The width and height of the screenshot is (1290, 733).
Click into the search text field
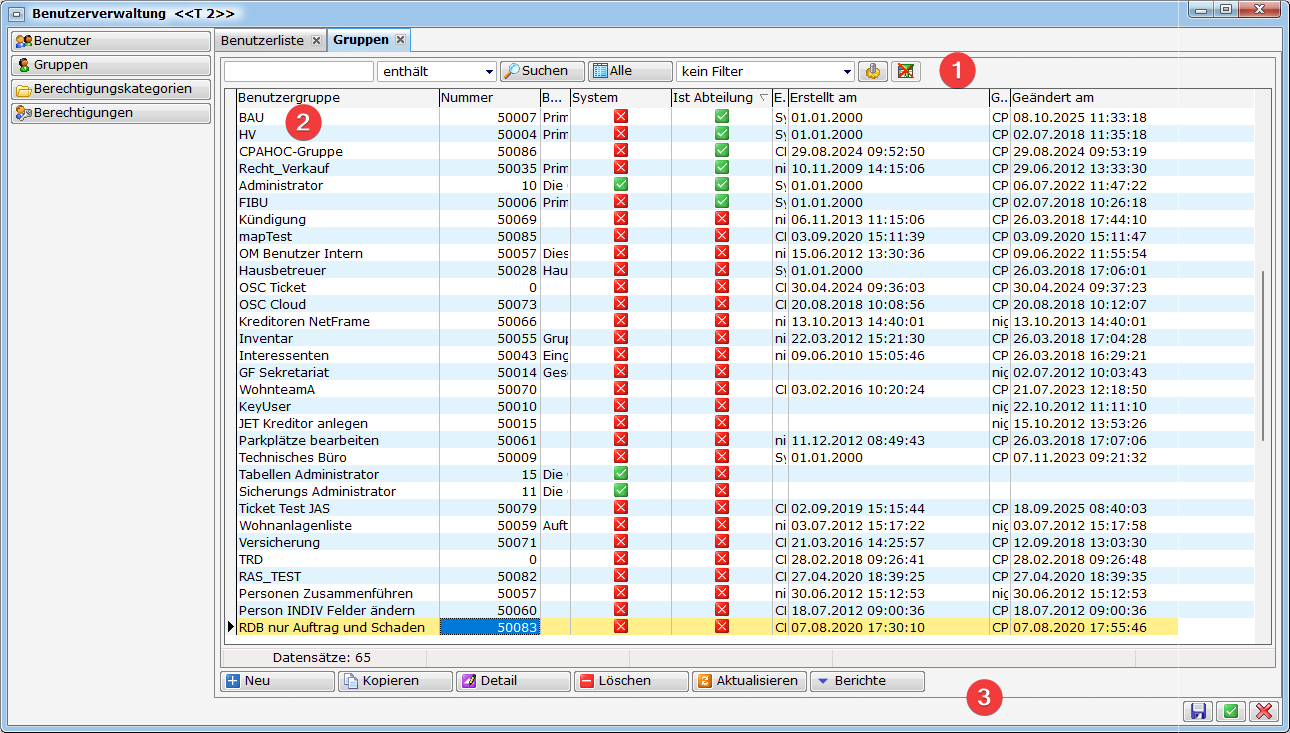click(x=298, y=72)
